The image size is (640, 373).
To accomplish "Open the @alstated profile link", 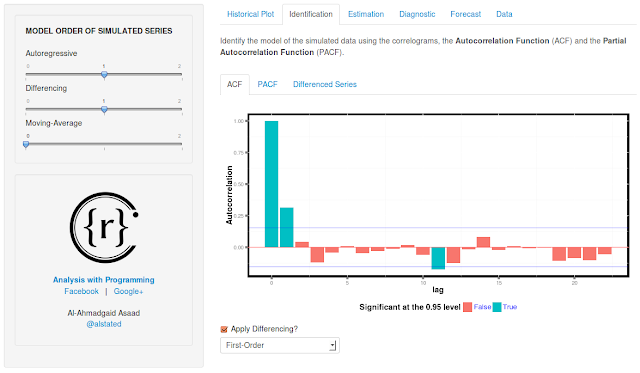I will click(104, 324).
